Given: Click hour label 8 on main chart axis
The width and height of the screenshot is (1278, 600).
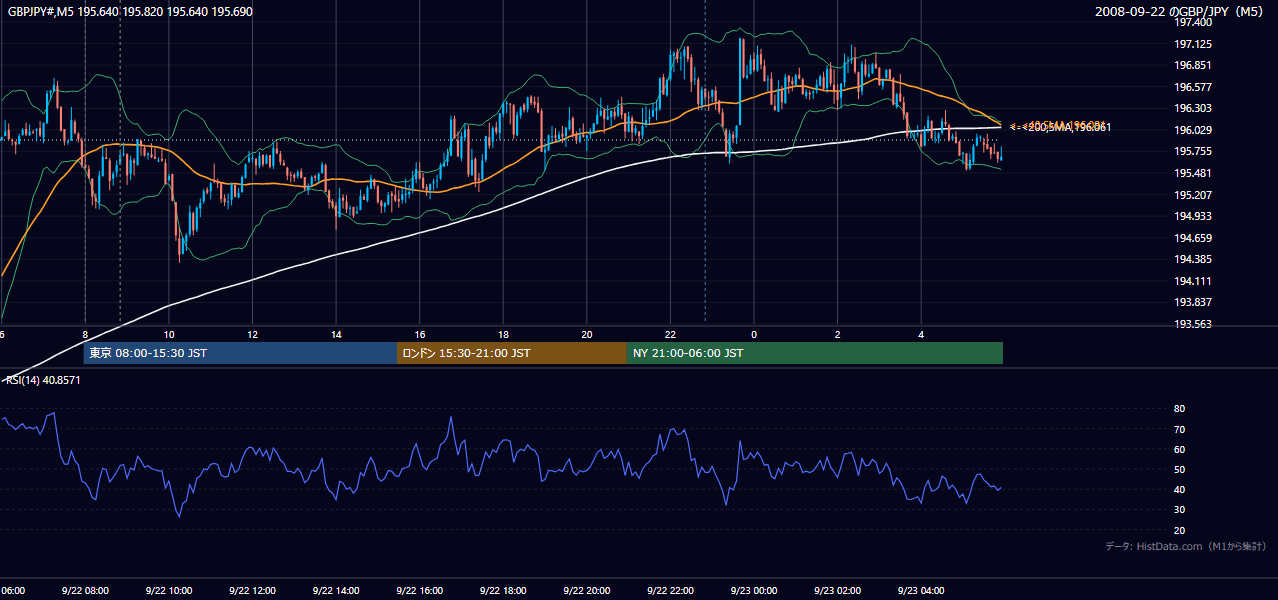Looking at the screenshot, I should point(86,334).
